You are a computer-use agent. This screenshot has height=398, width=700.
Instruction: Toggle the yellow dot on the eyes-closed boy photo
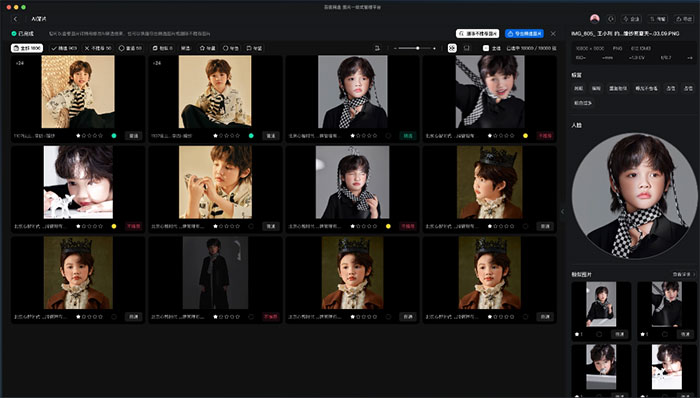[x=388, y=226]
